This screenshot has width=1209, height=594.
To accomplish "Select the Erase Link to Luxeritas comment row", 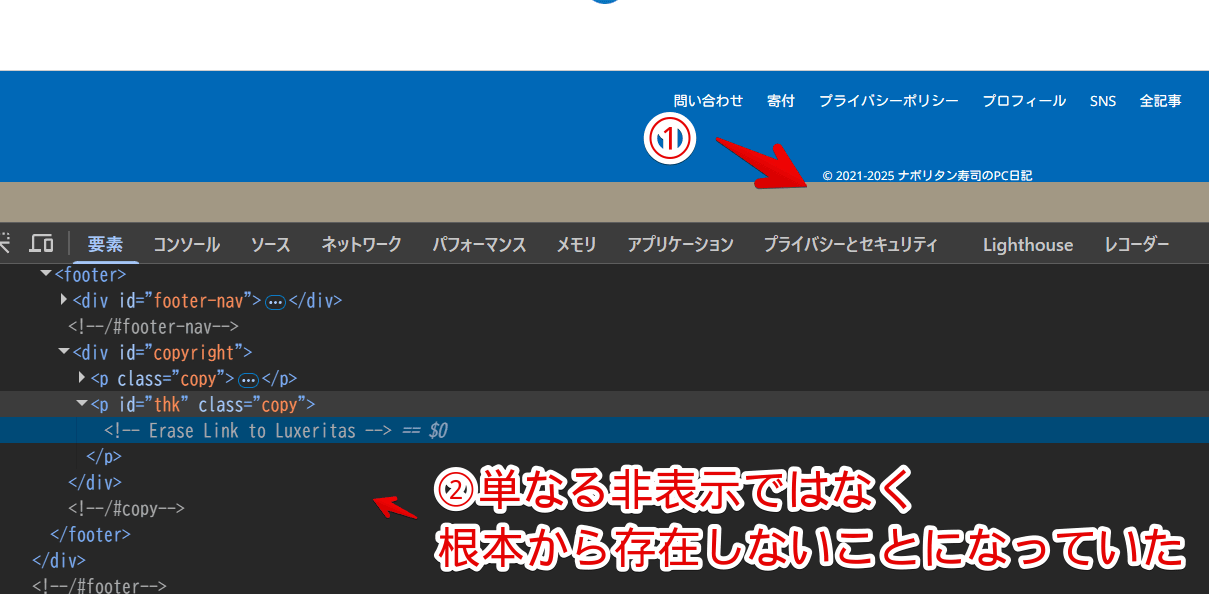I will [x=604, y=430].
